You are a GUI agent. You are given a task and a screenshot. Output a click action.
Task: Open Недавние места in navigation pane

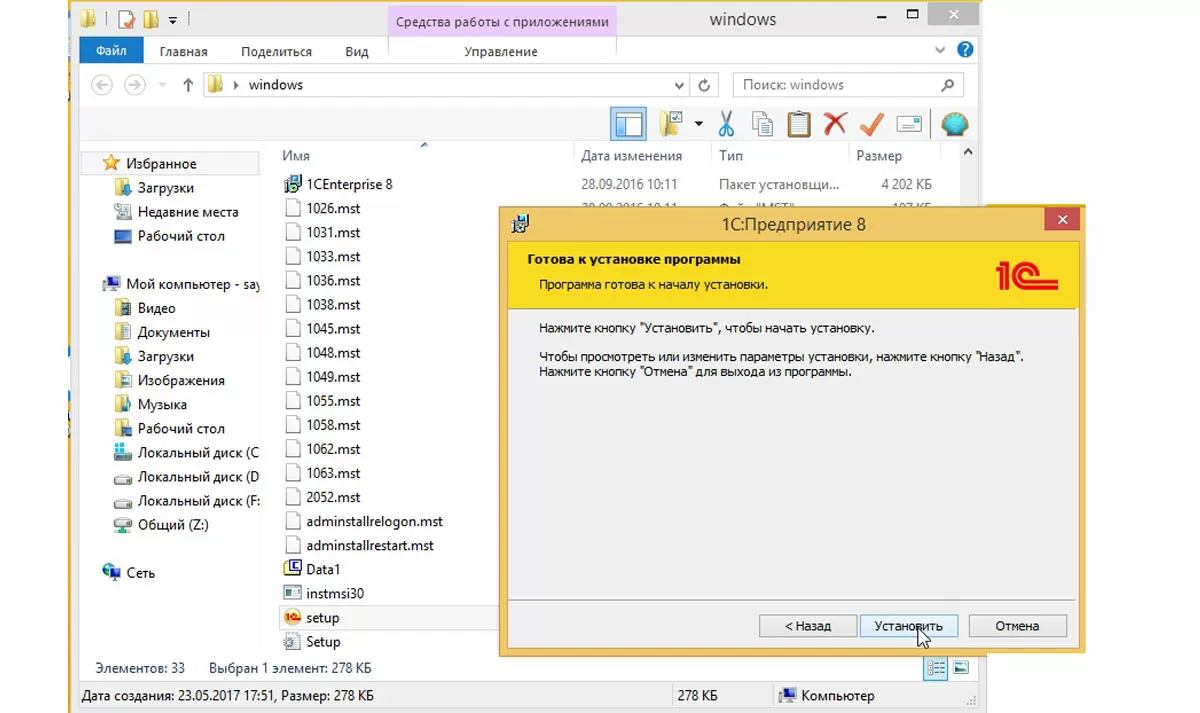point(188,212)
